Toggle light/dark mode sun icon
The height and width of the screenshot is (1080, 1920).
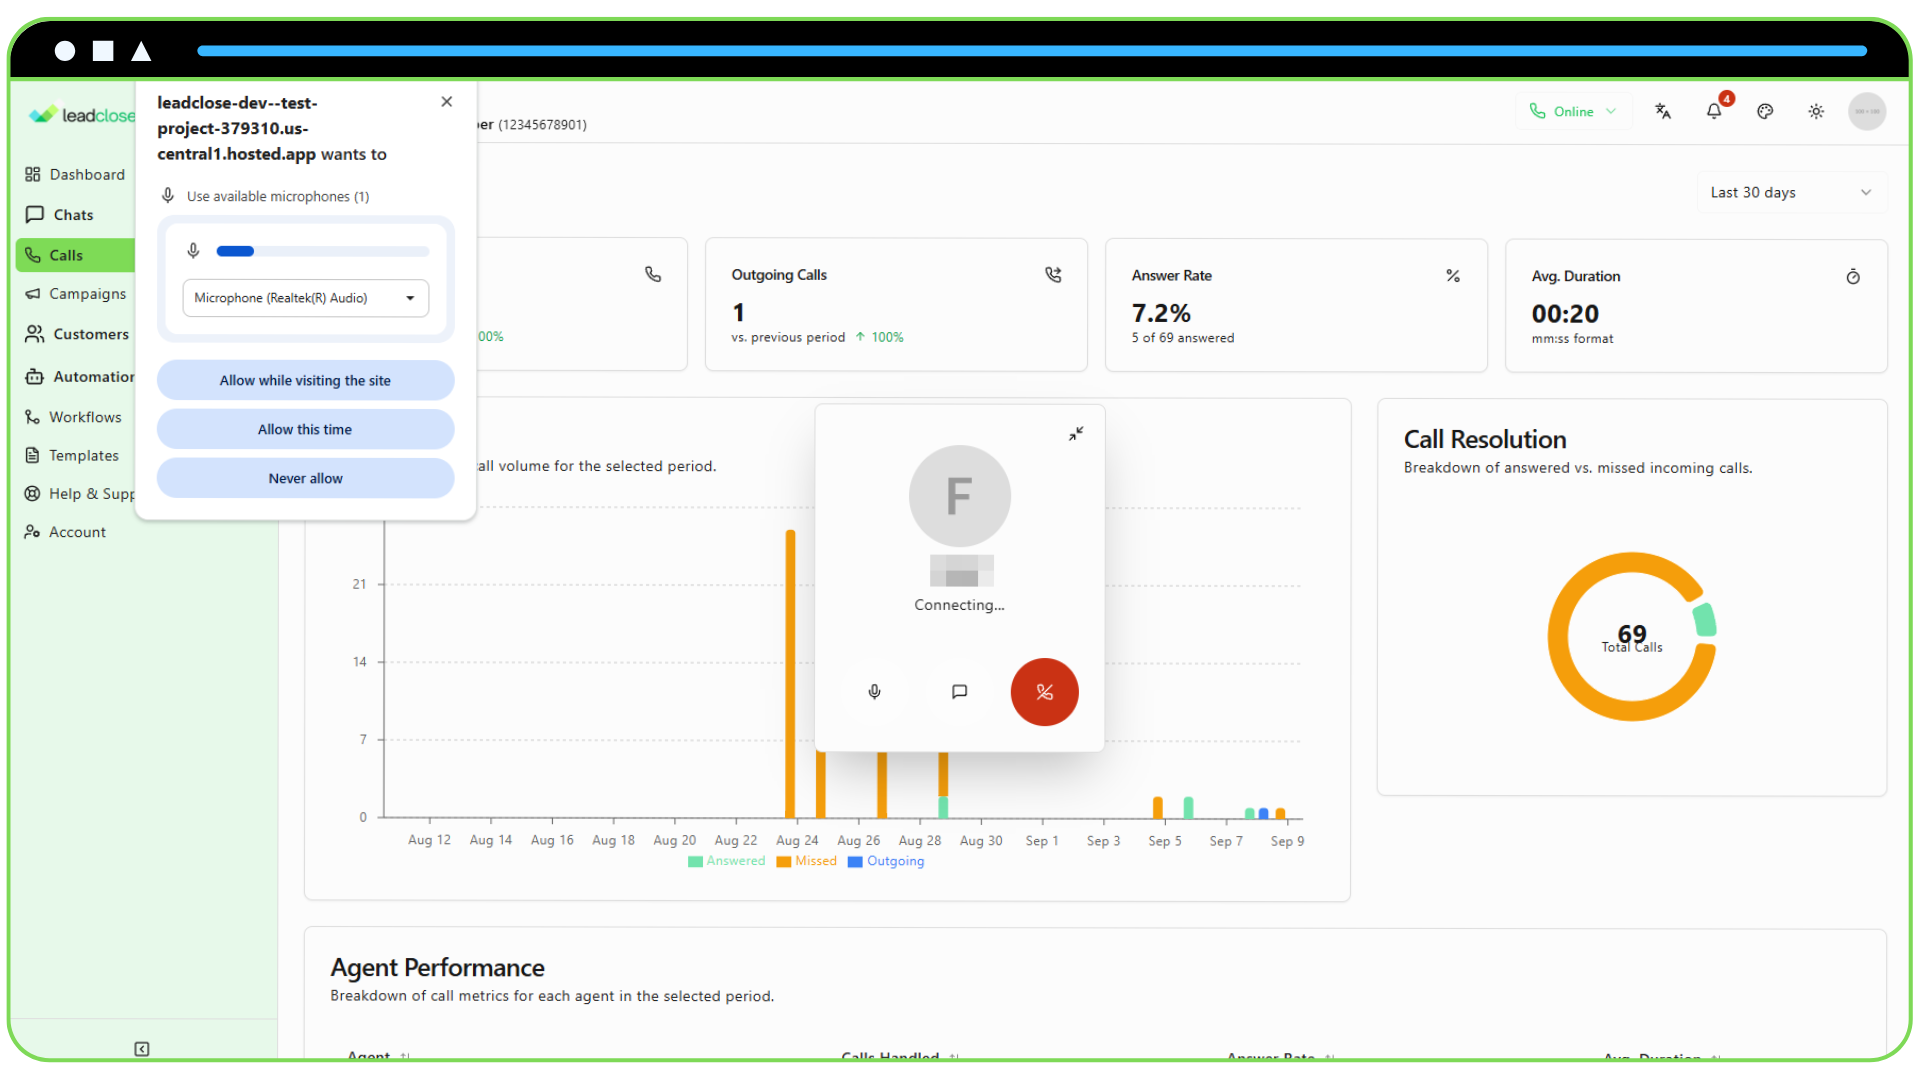click(x=1816, y=112)
